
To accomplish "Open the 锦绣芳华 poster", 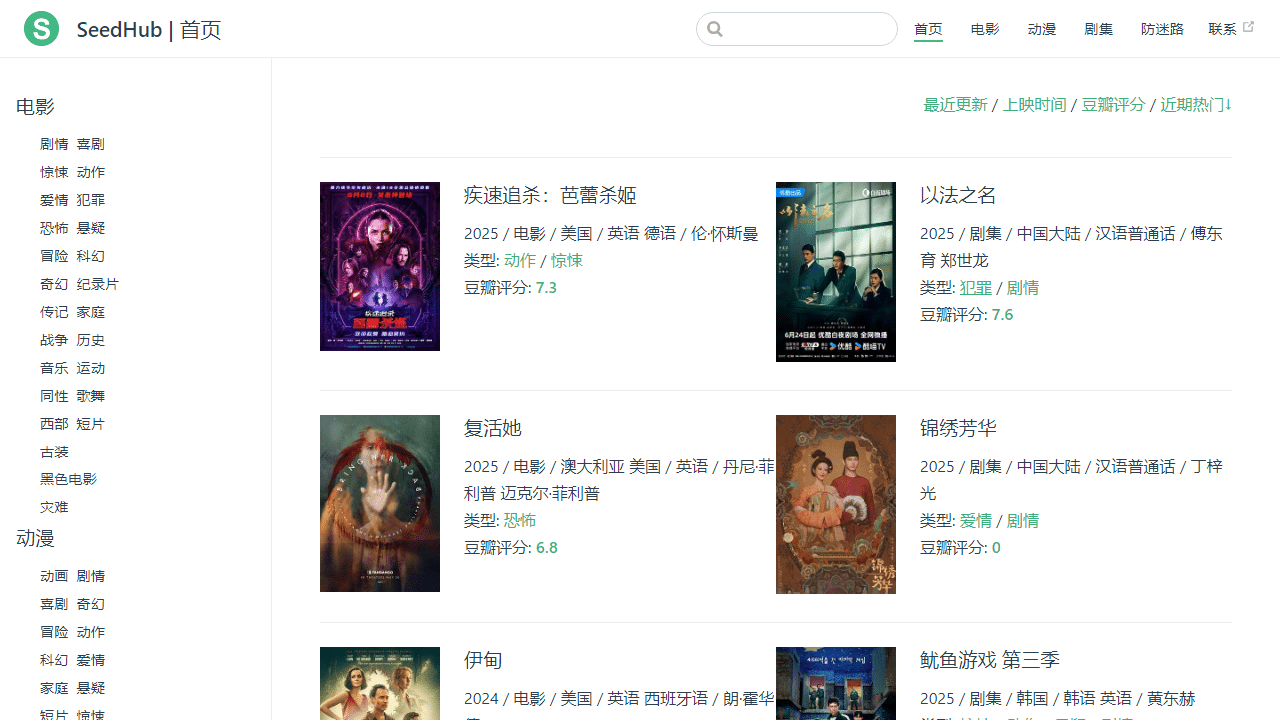I will point(836,504).
